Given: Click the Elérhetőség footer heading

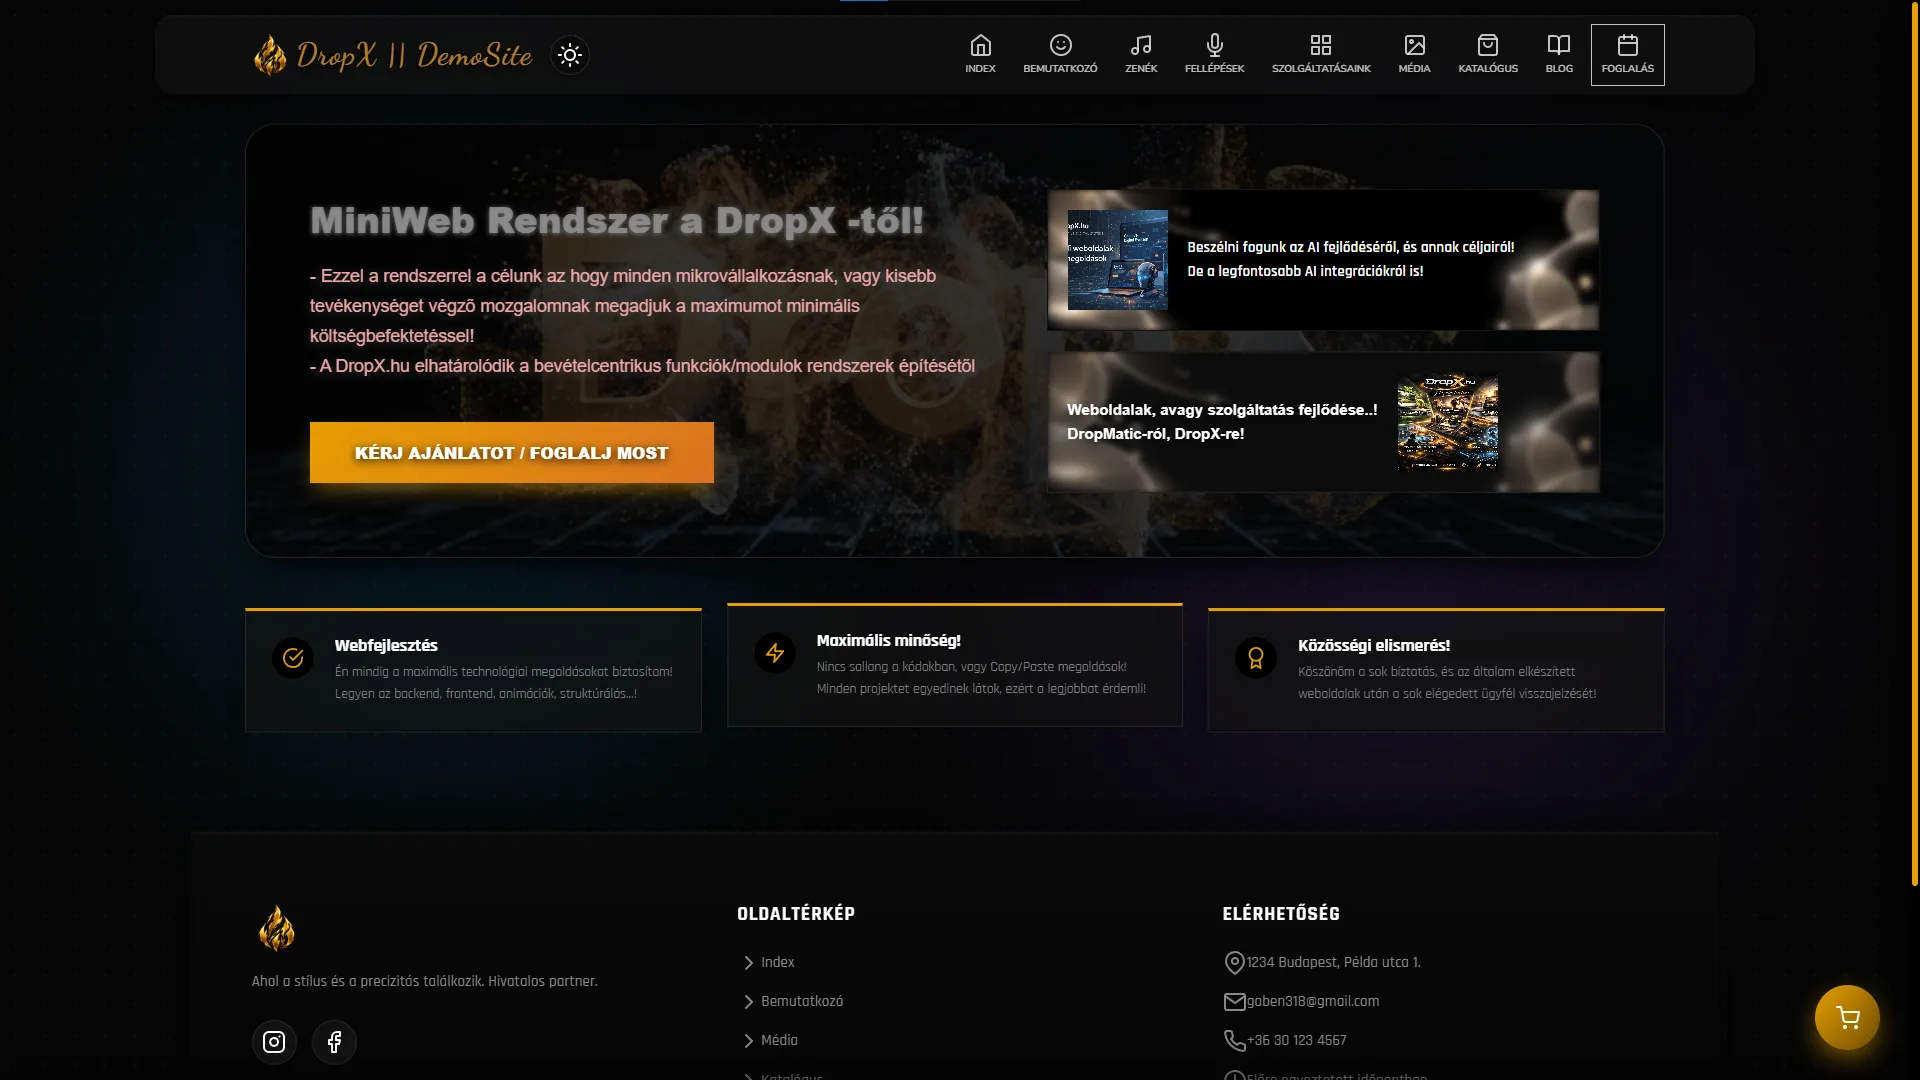Looking at the screenshot, I should pyautogui.click(x=1281, y=913).
